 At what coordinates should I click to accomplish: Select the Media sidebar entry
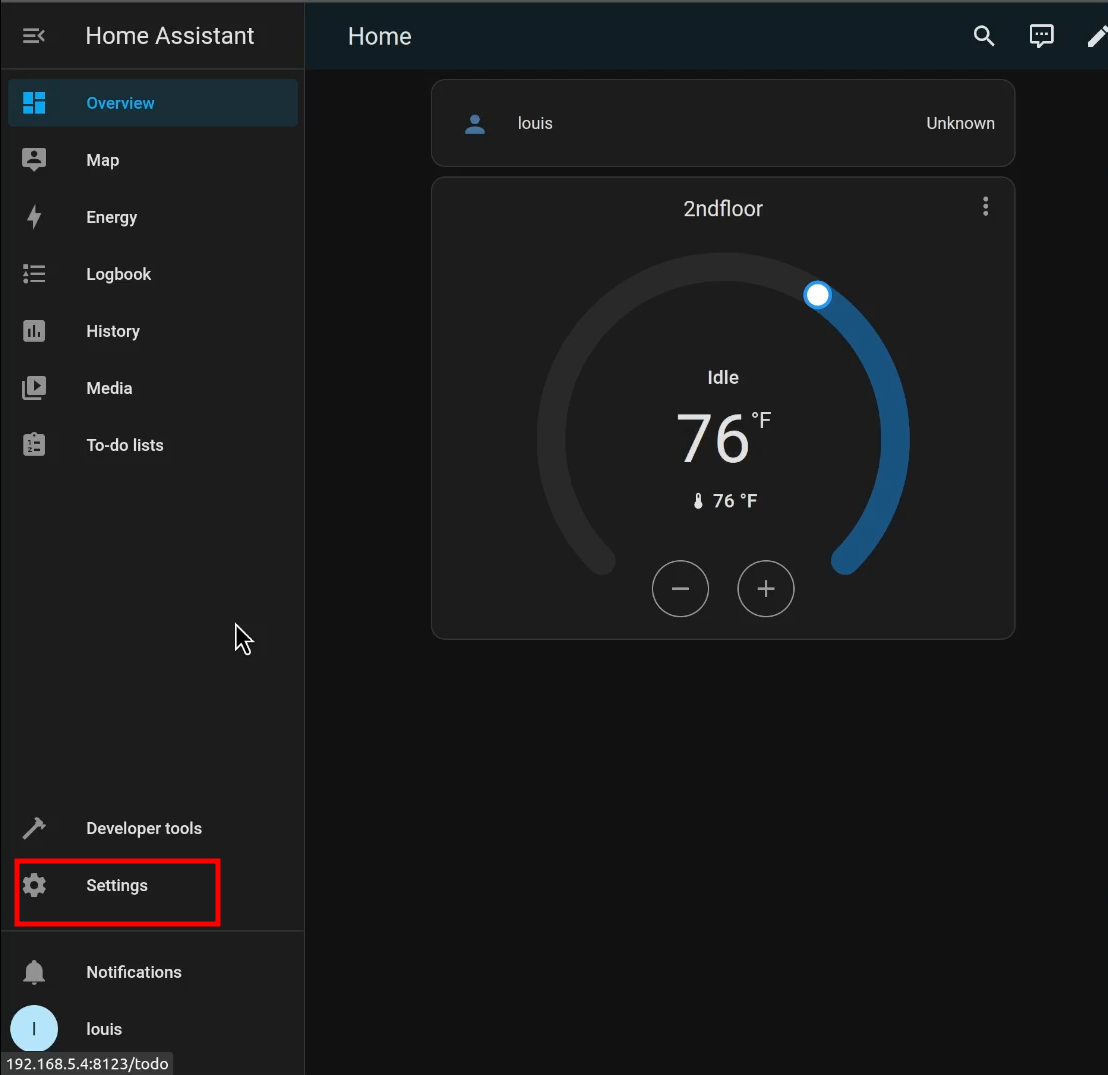pyautogui.click(x=153, y=388)
